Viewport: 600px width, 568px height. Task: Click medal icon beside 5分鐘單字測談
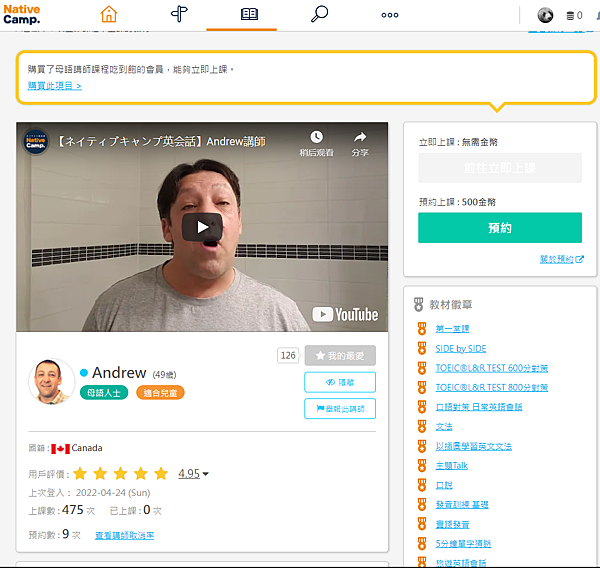[422, 544]
